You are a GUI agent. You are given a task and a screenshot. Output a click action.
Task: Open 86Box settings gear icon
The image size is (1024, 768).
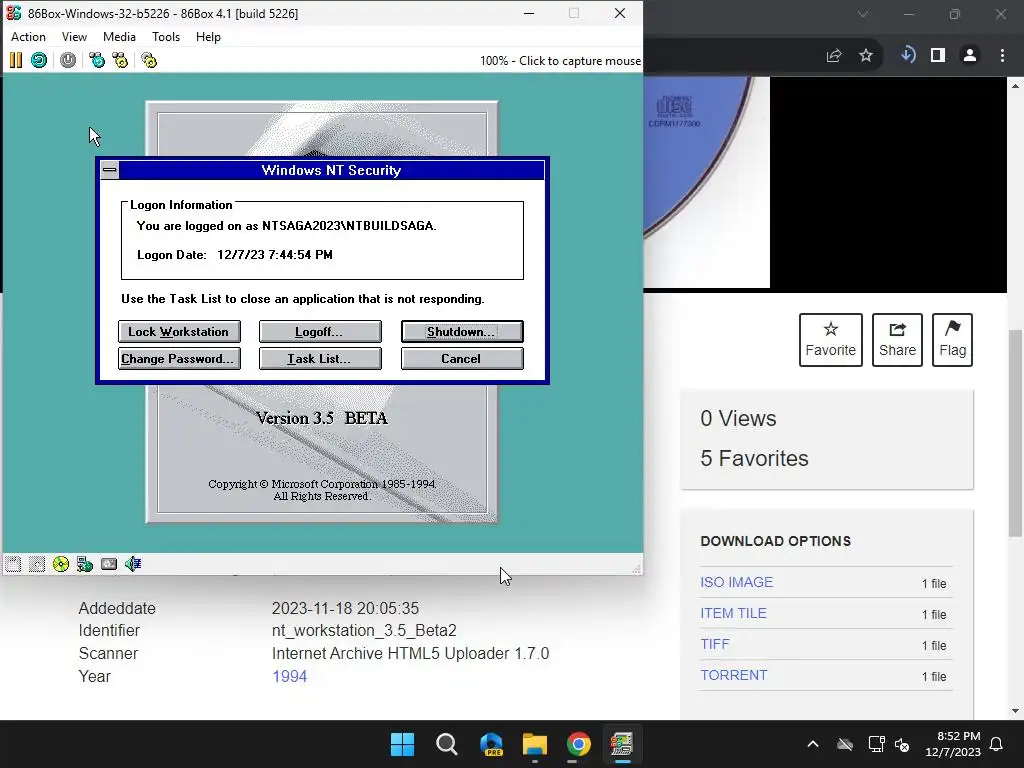coord(149,61)
